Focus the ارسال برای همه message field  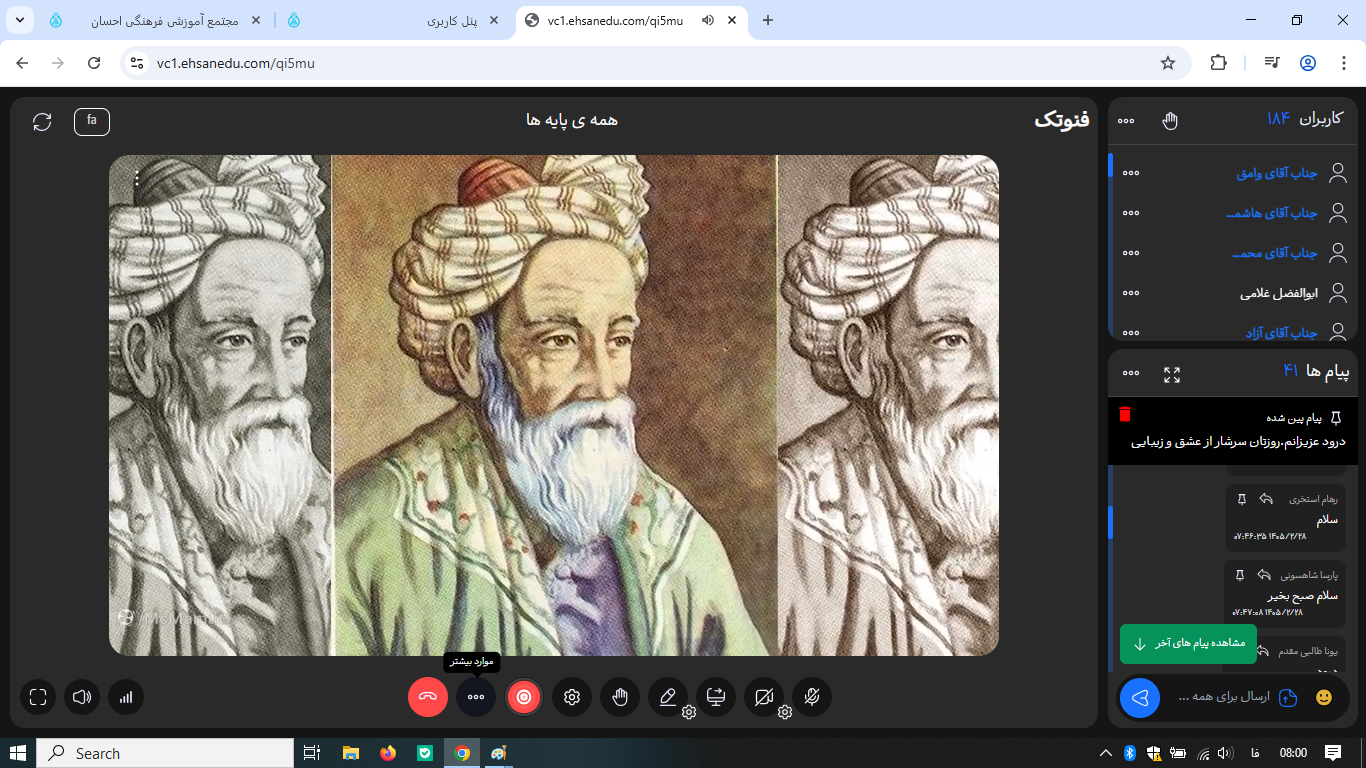tap(1224, 697)
